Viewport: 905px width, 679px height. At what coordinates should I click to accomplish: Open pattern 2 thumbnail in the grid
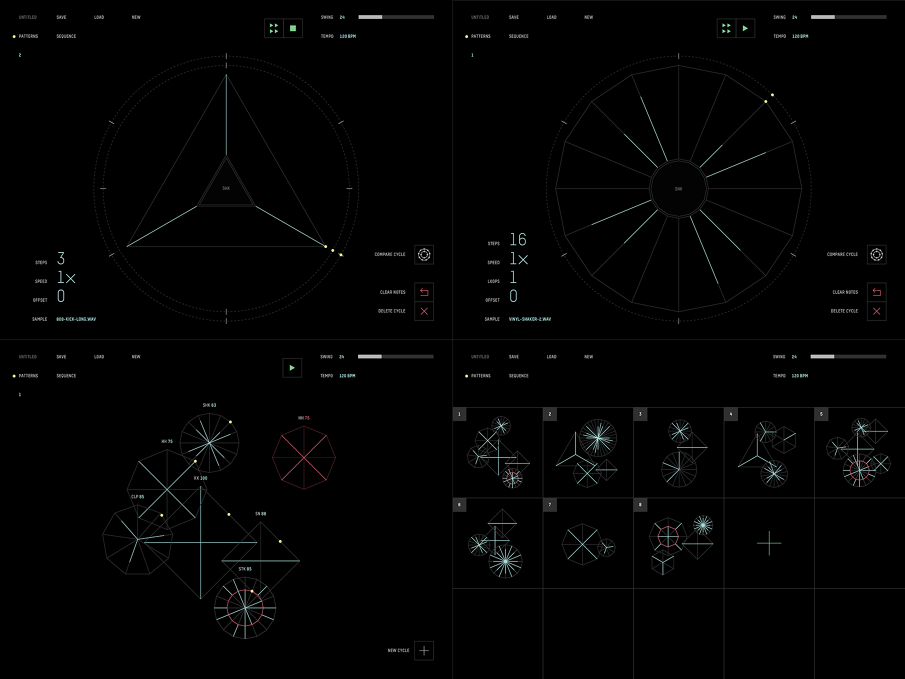pos(588,452)
